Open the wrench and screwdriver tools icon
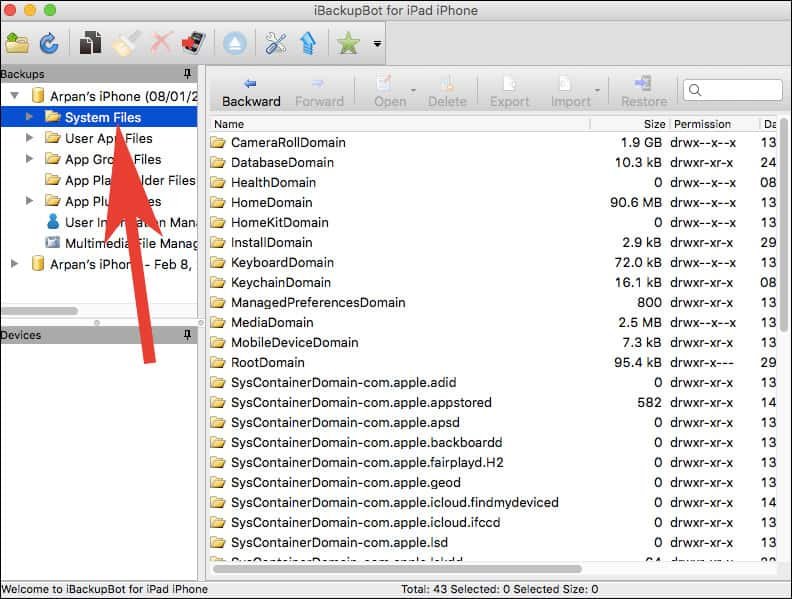Viewport: 792px width, 599px height. tap(276, 43)
